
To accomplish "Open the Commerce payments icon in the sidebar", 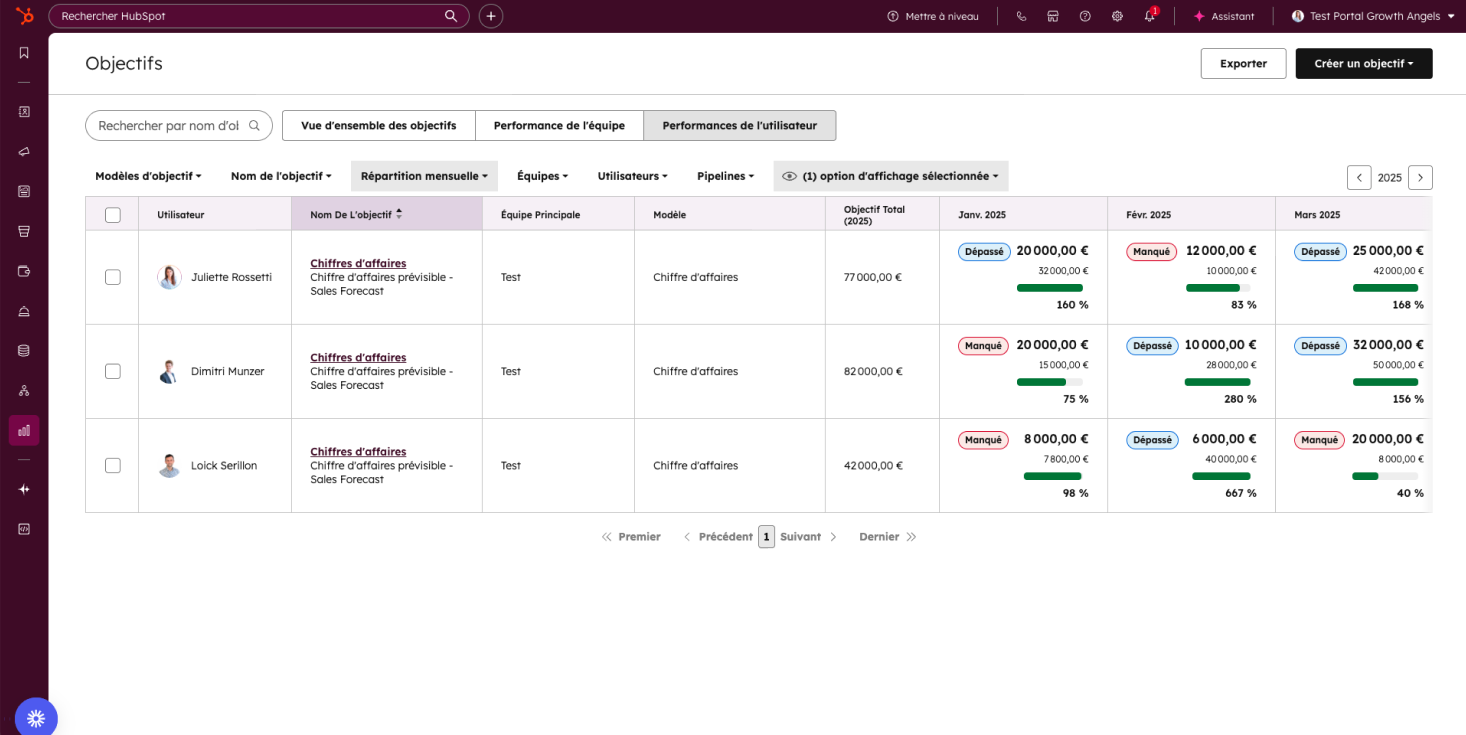I will pos(24,271).
